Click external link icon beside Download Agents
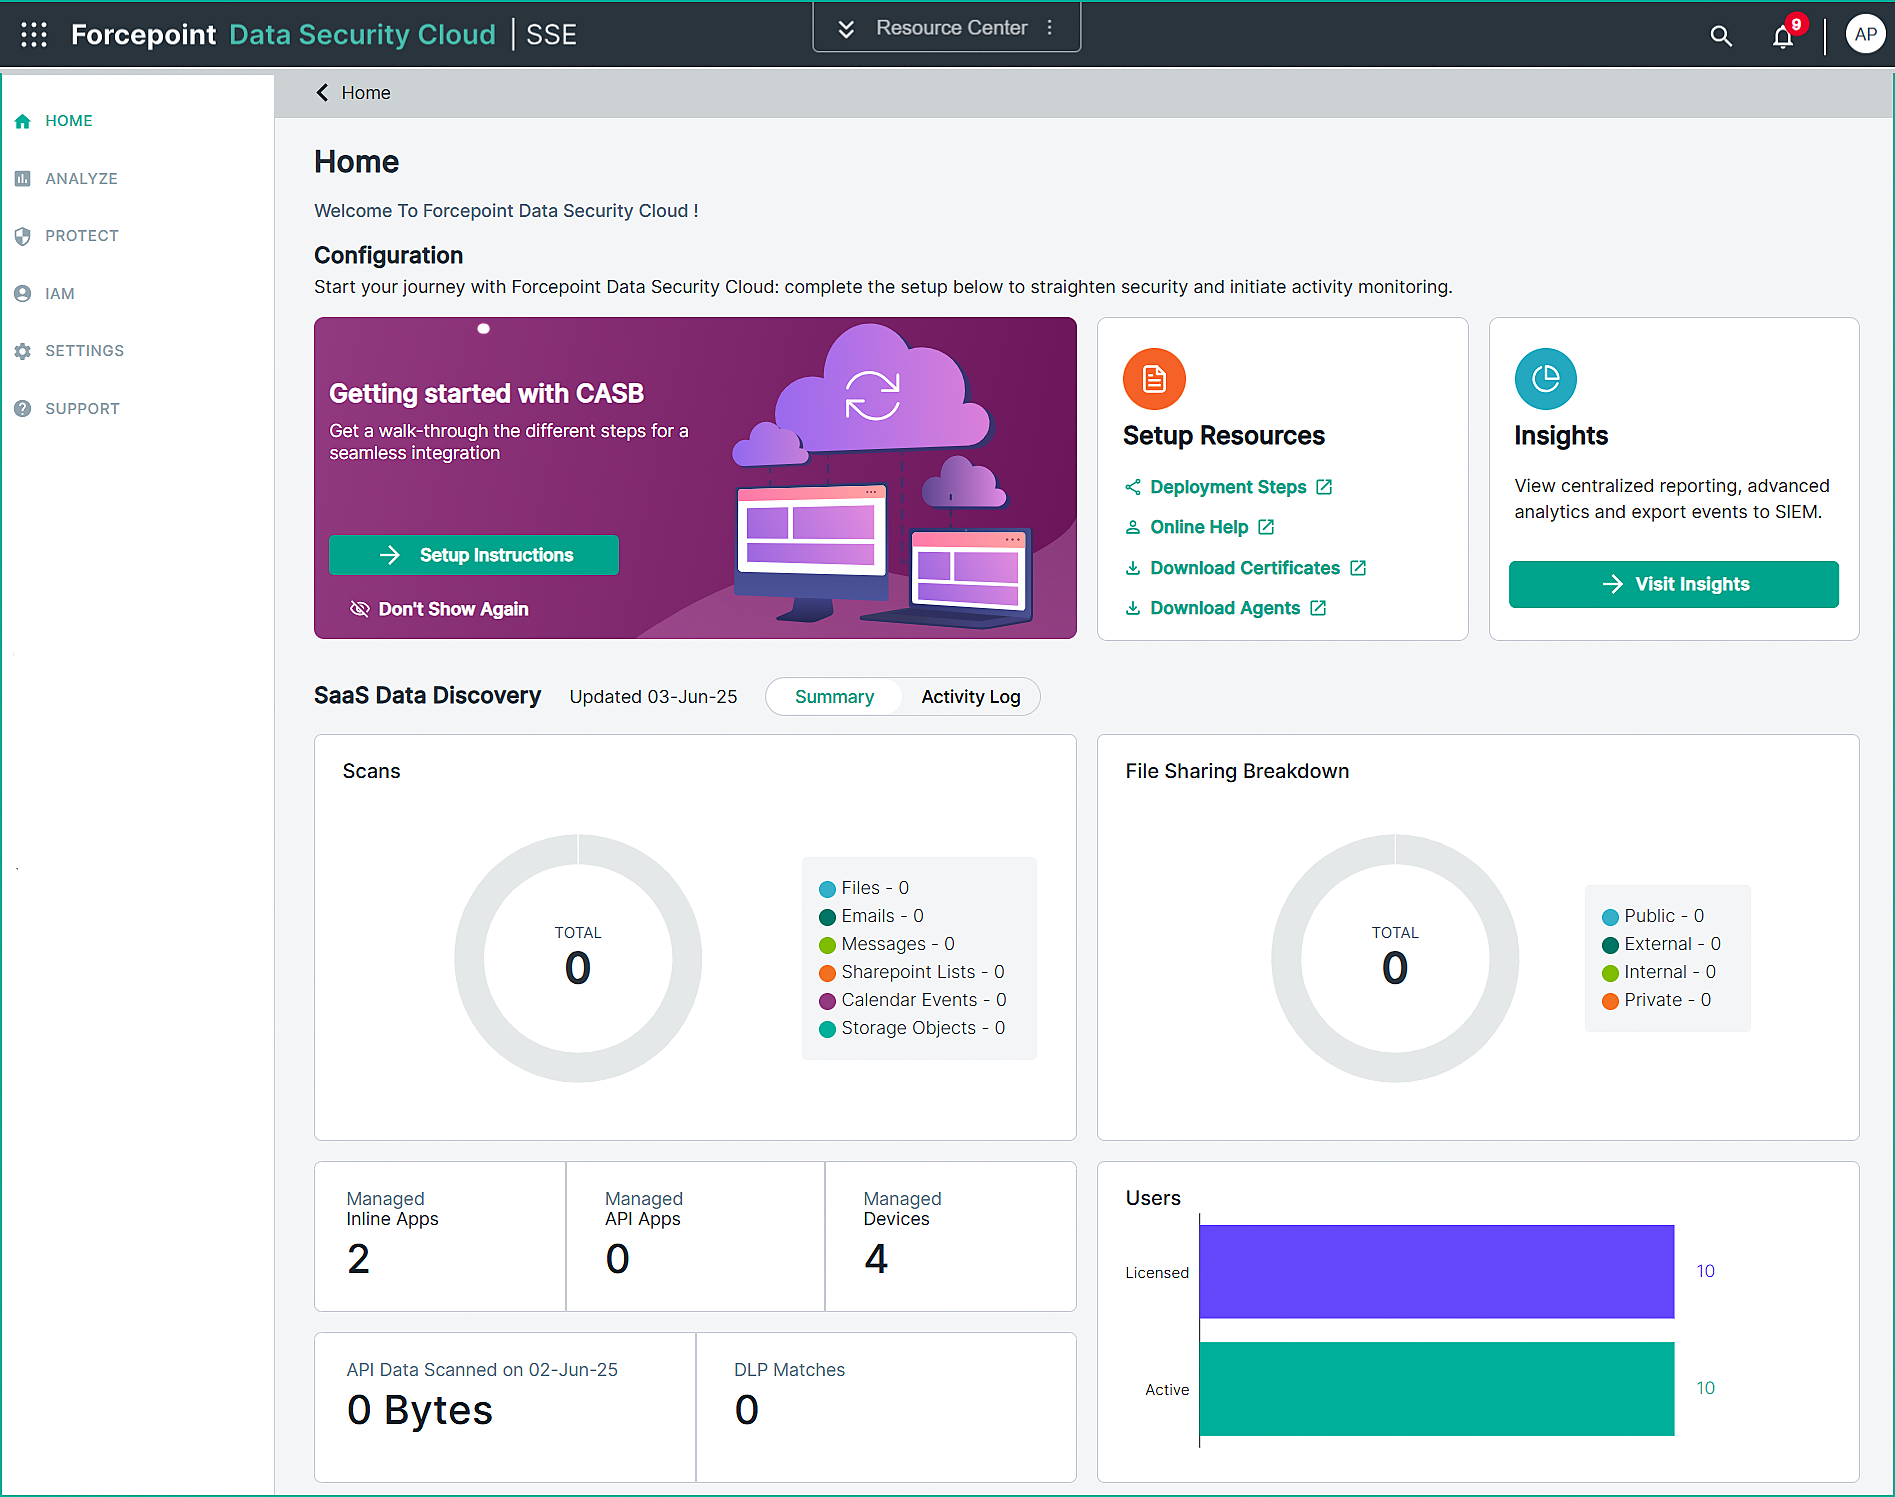 tap(1318, 608)
